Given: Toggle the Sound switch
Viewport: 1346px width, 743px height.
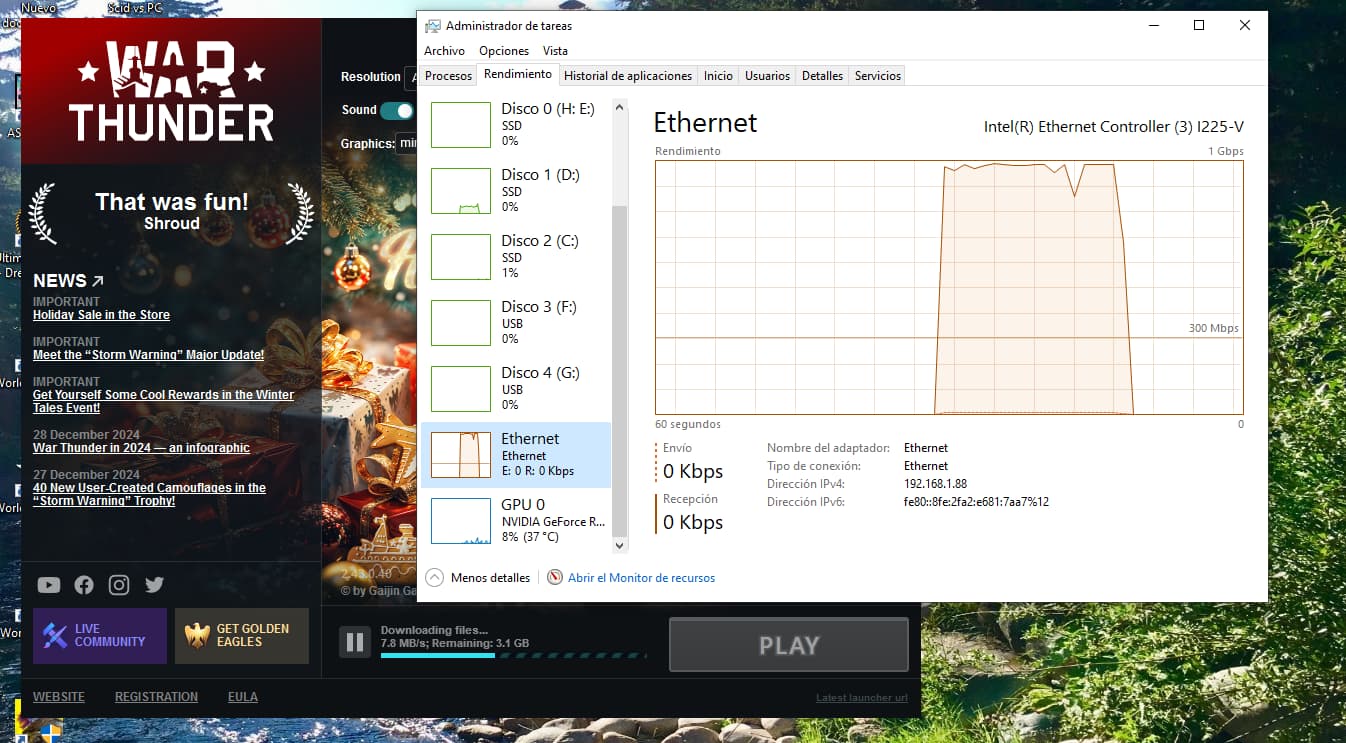Looking at the screenshot, I should pyautogui.click(x=397, y=110).
